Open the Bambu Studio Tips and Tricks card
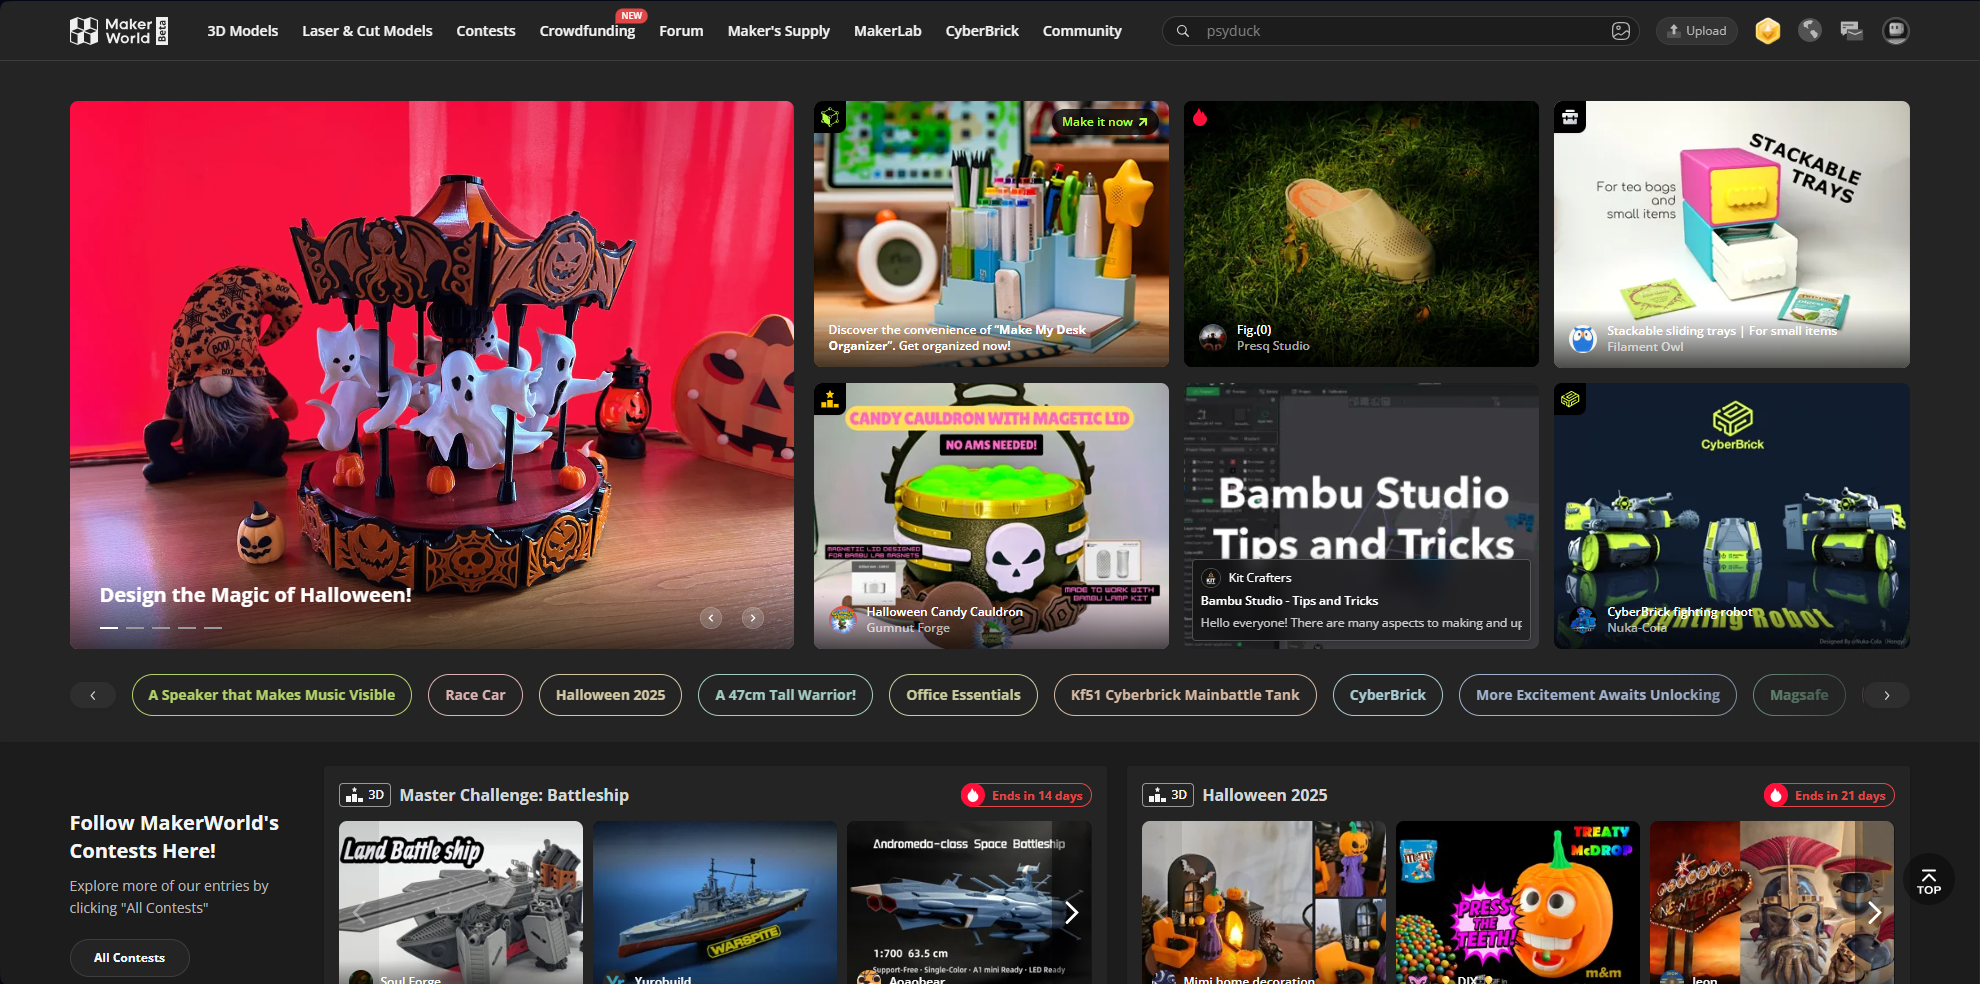Screen dimensions: 1980x984 [x=1361, y=515]
